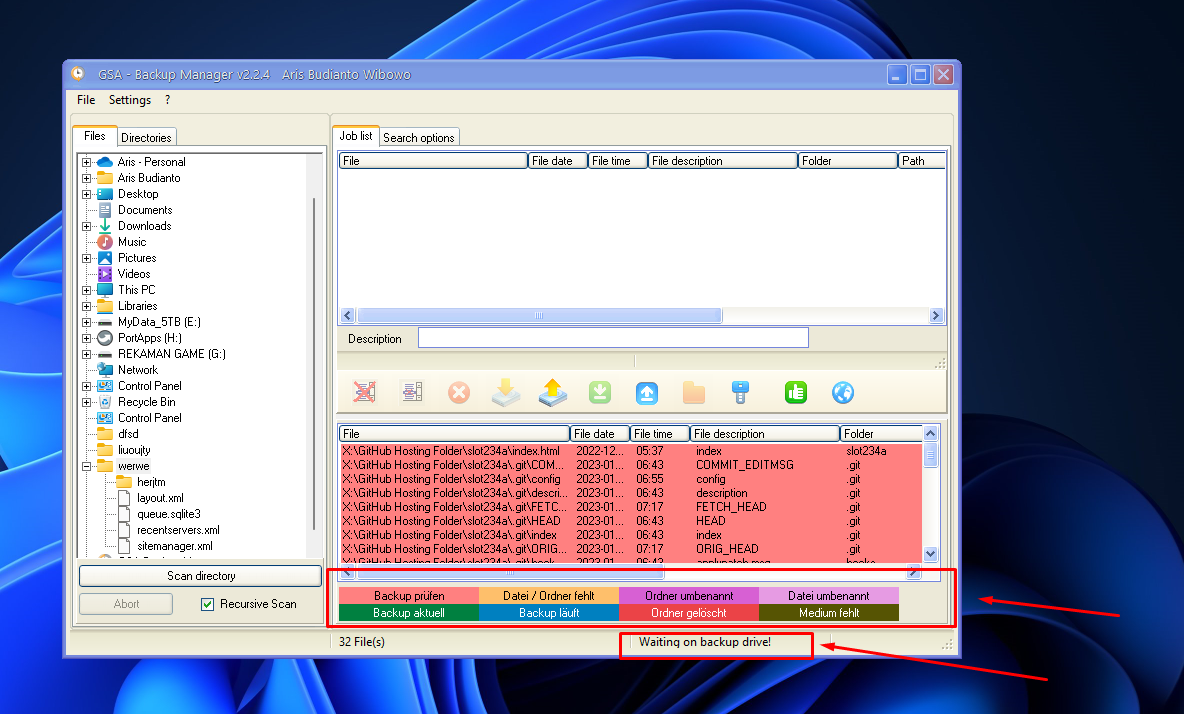
Task: Click the Recycle Bin icon
Action: point(105,402)
